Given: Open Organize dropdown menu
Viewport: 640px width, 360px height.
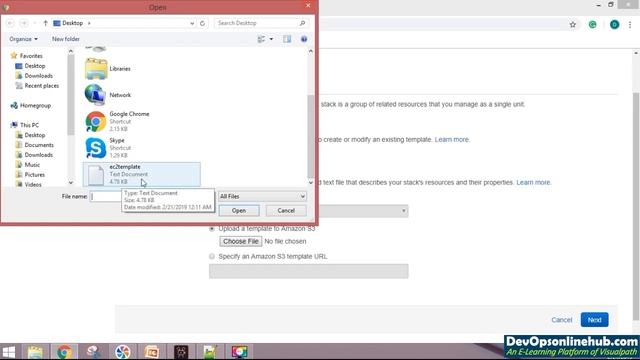Looking at the screenshot, I should (23, 39).
